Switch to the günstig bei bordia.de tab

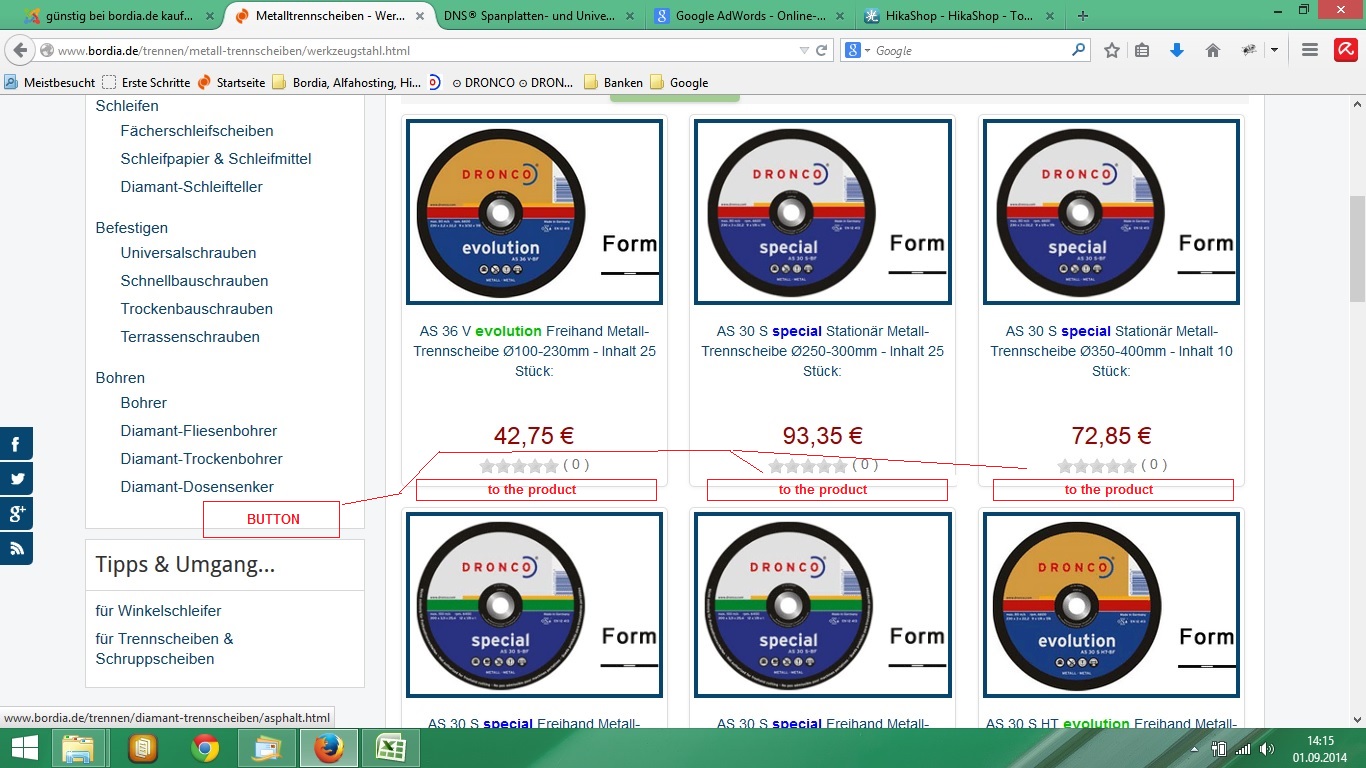117,16
